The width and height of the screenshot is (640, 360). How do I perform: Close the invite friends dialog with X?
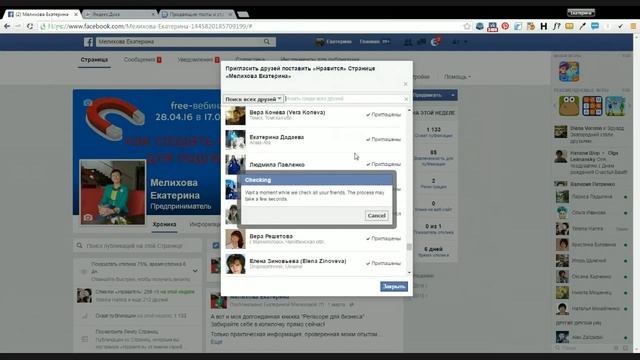tap(405, 84)
